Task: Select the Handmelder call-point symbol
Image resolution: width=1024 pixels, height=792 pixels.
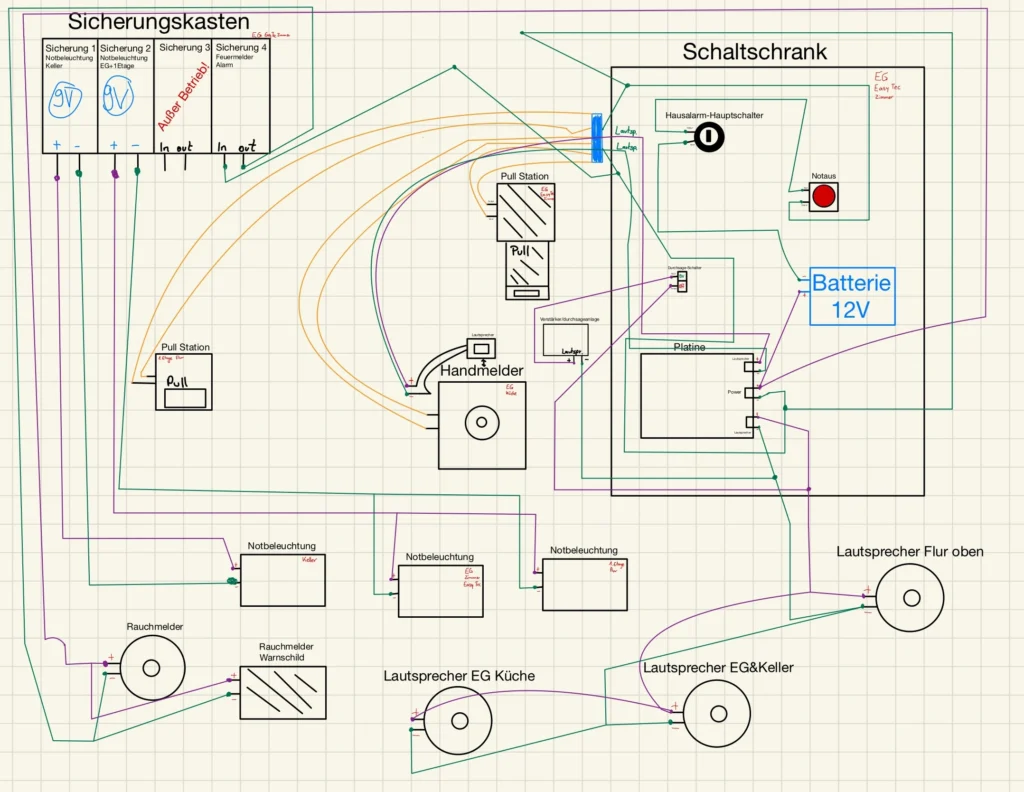Action: coord(481,423)
